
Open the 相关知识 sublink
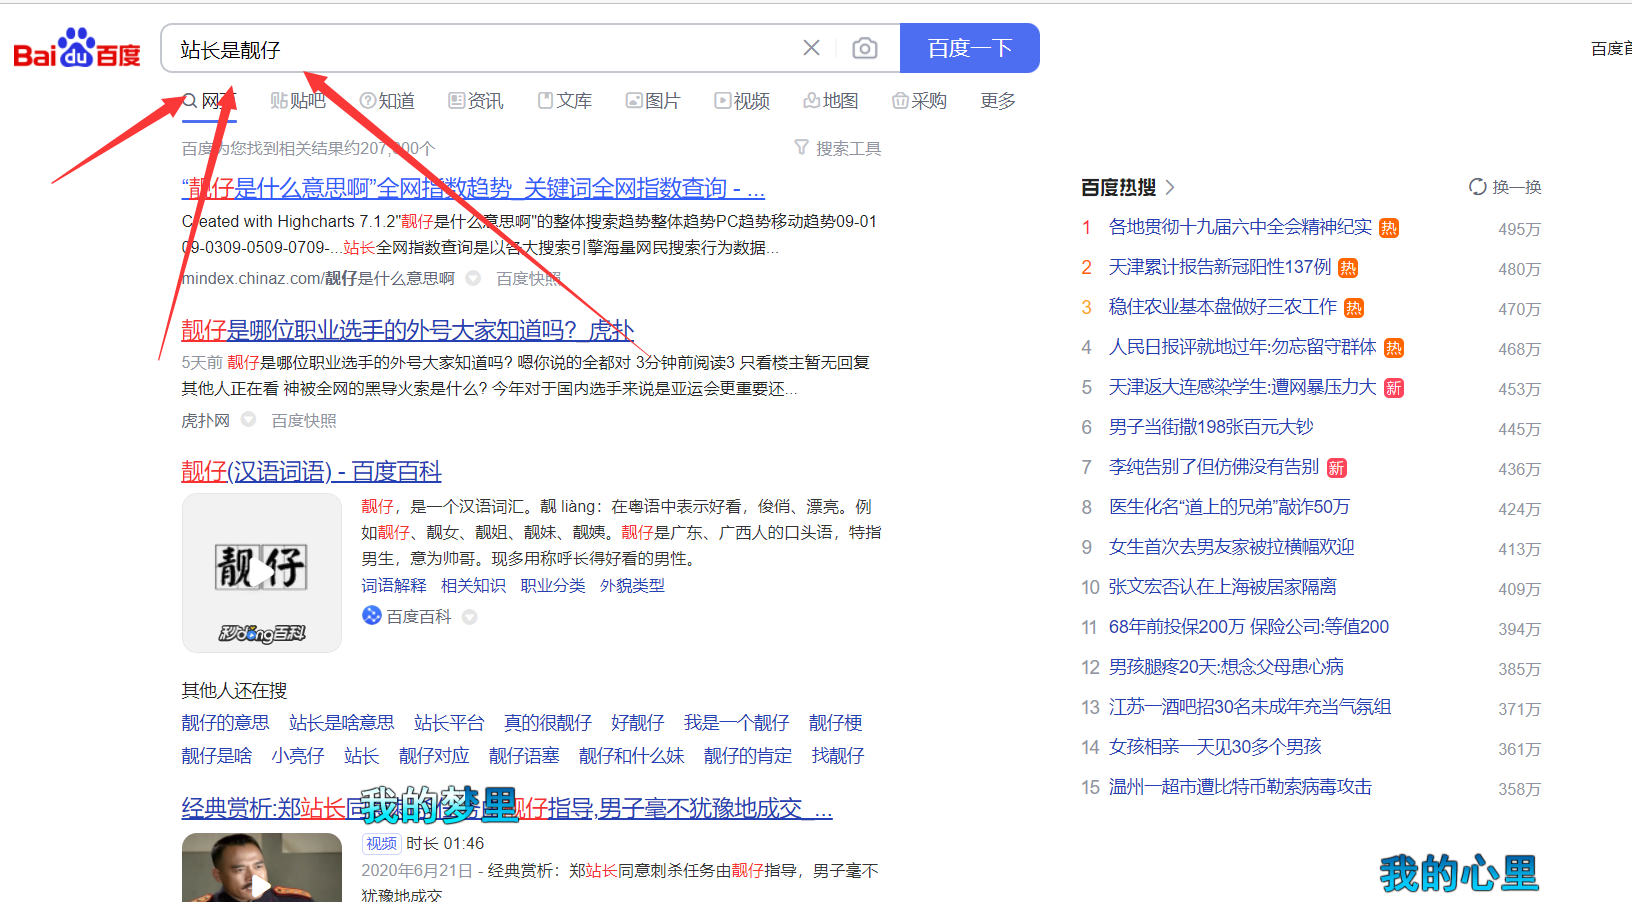[x=473, y=586]
